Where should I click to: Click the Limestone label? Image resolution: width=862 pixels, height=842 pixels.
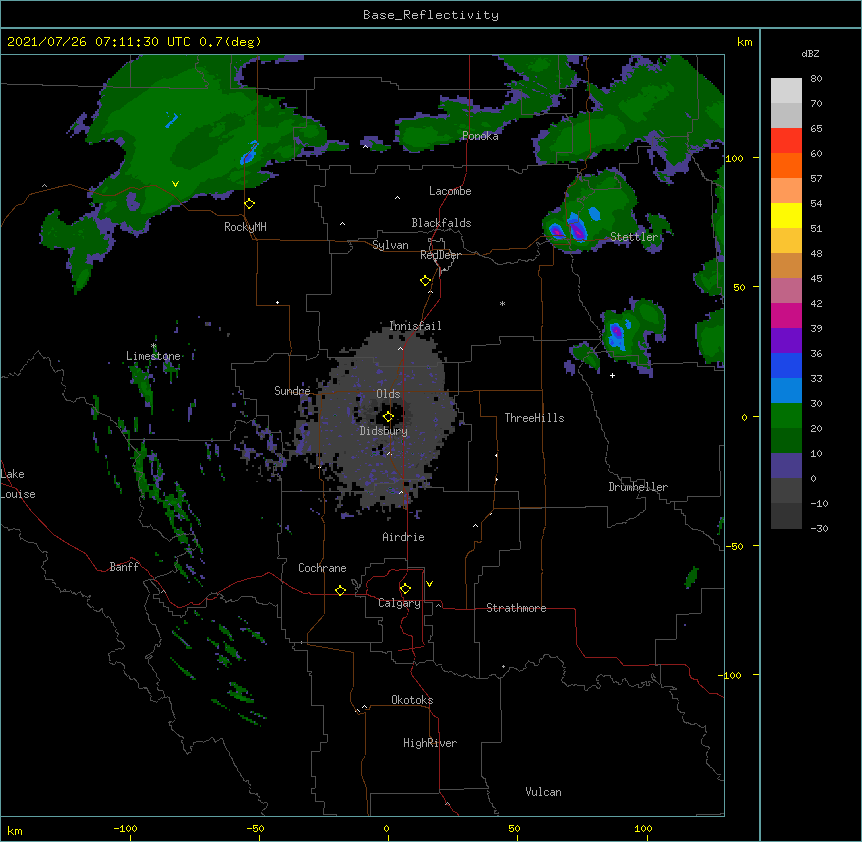(153, 356)
